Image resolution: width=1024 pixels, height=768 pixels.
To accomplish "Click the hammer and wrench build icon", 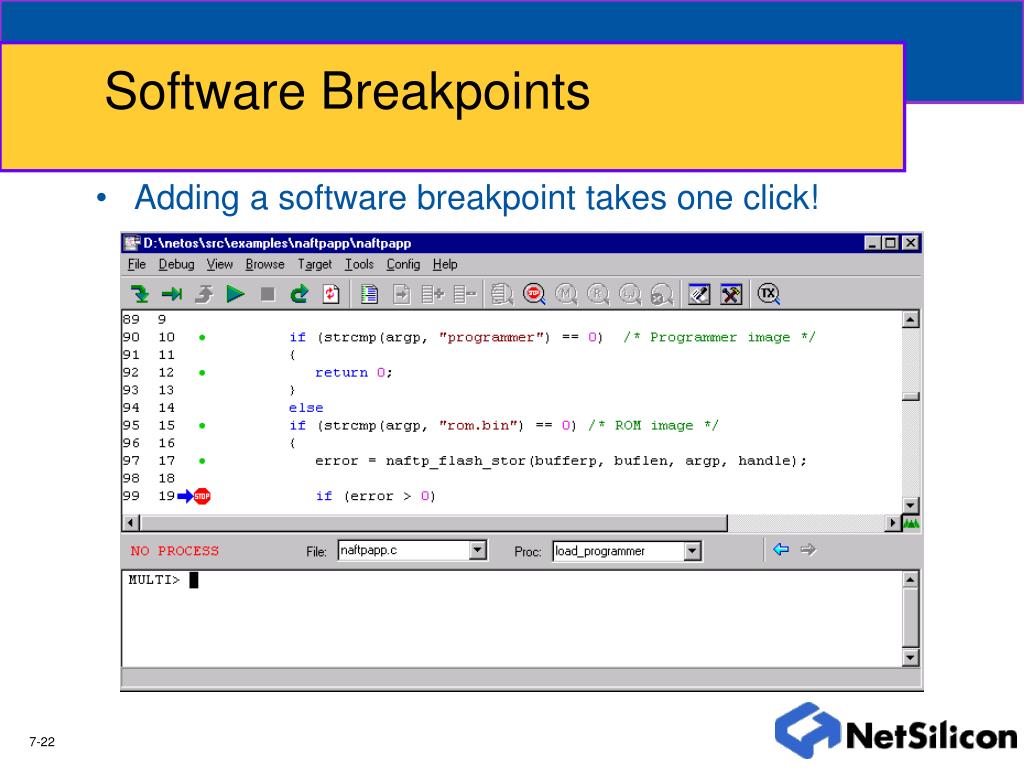I will (x=732, y=294).
